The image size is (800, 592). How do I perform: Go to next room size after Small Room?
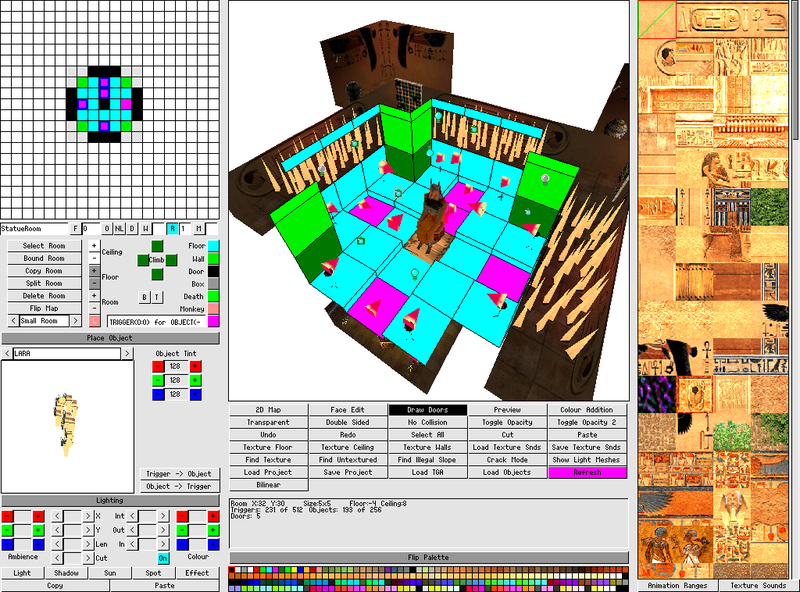(x=76, y=320)
